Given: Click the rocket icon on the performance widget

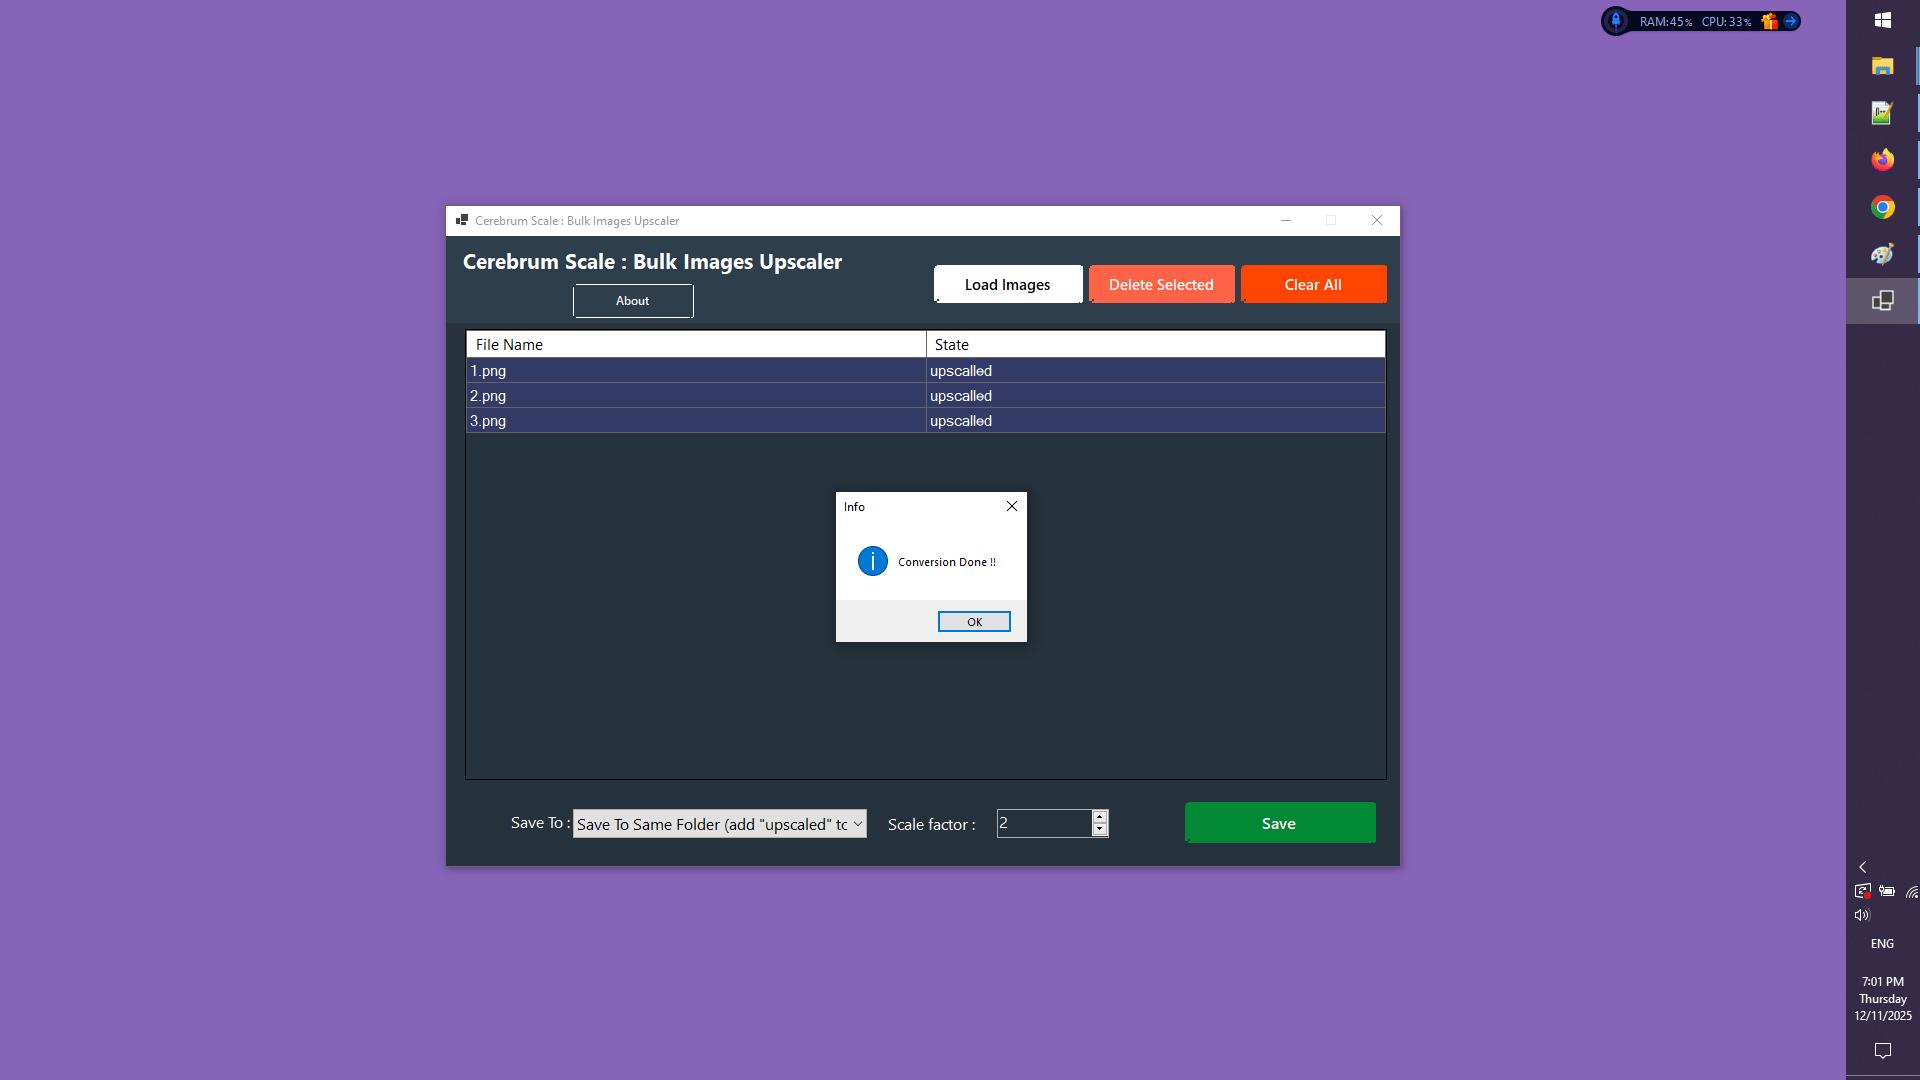Looking at the screenshot, I should (1617, 20).
